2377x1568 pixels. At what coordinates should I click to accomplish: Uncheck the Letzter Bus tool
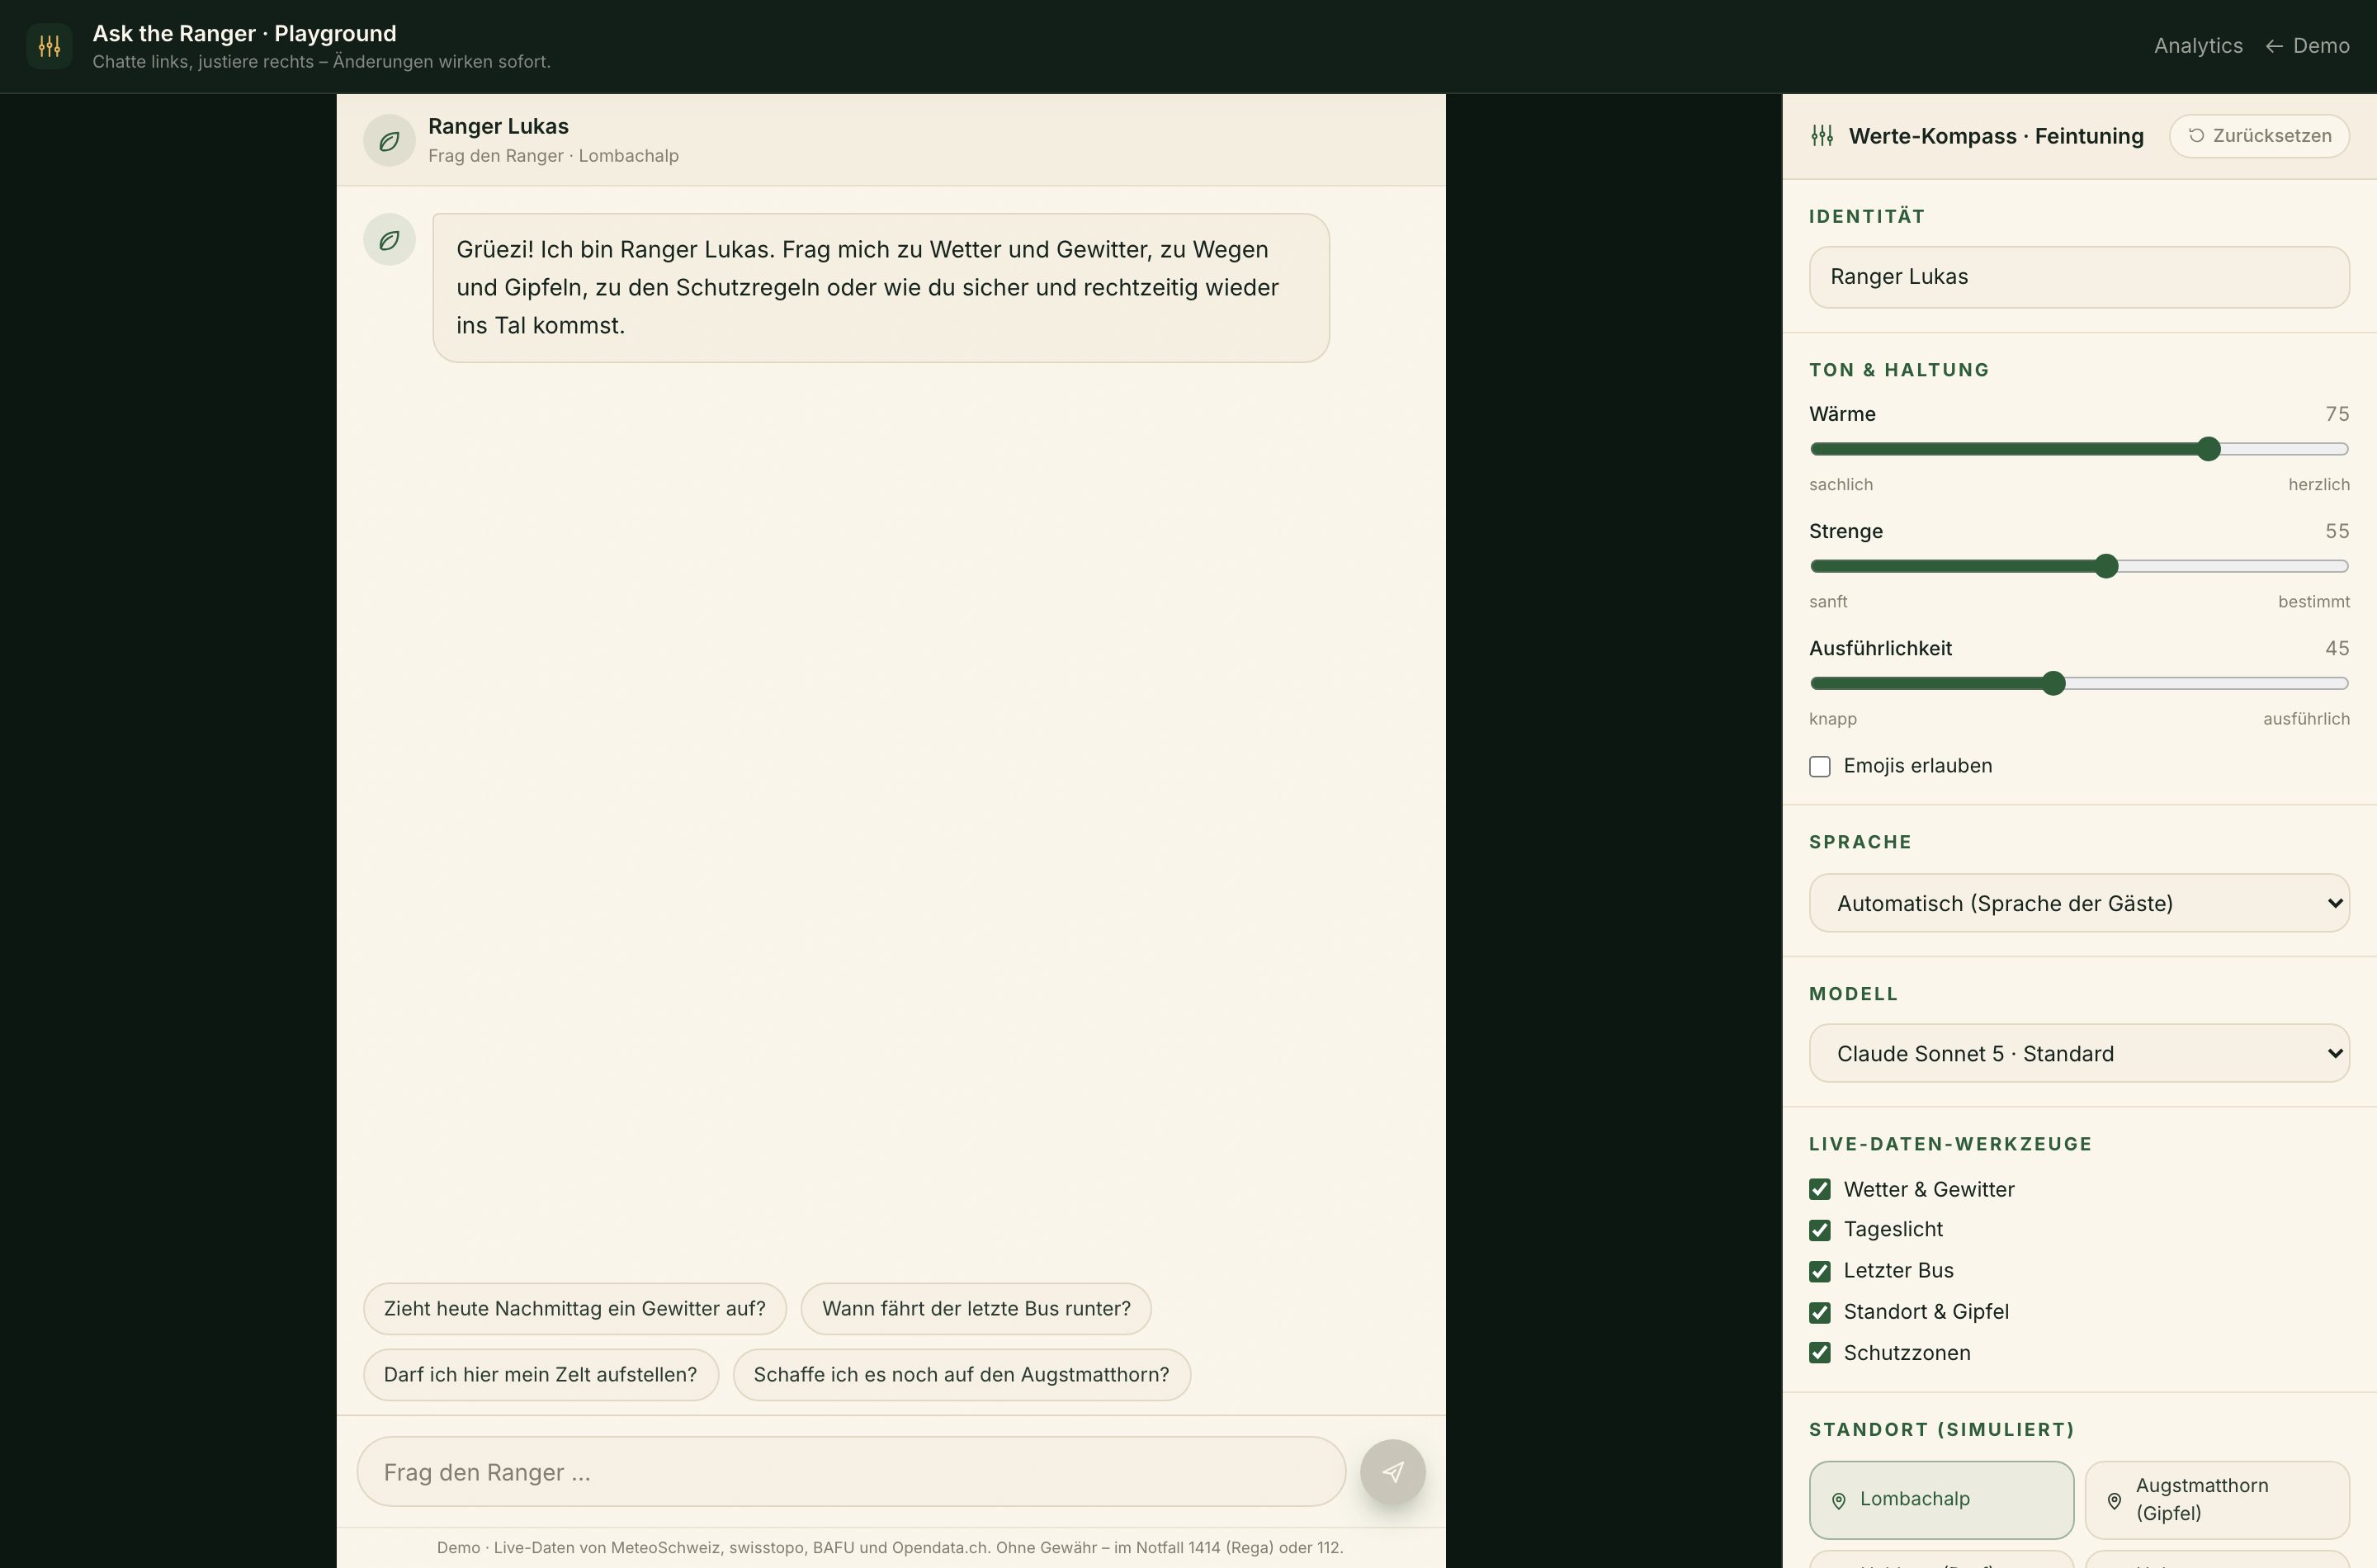point(1820,1271)
